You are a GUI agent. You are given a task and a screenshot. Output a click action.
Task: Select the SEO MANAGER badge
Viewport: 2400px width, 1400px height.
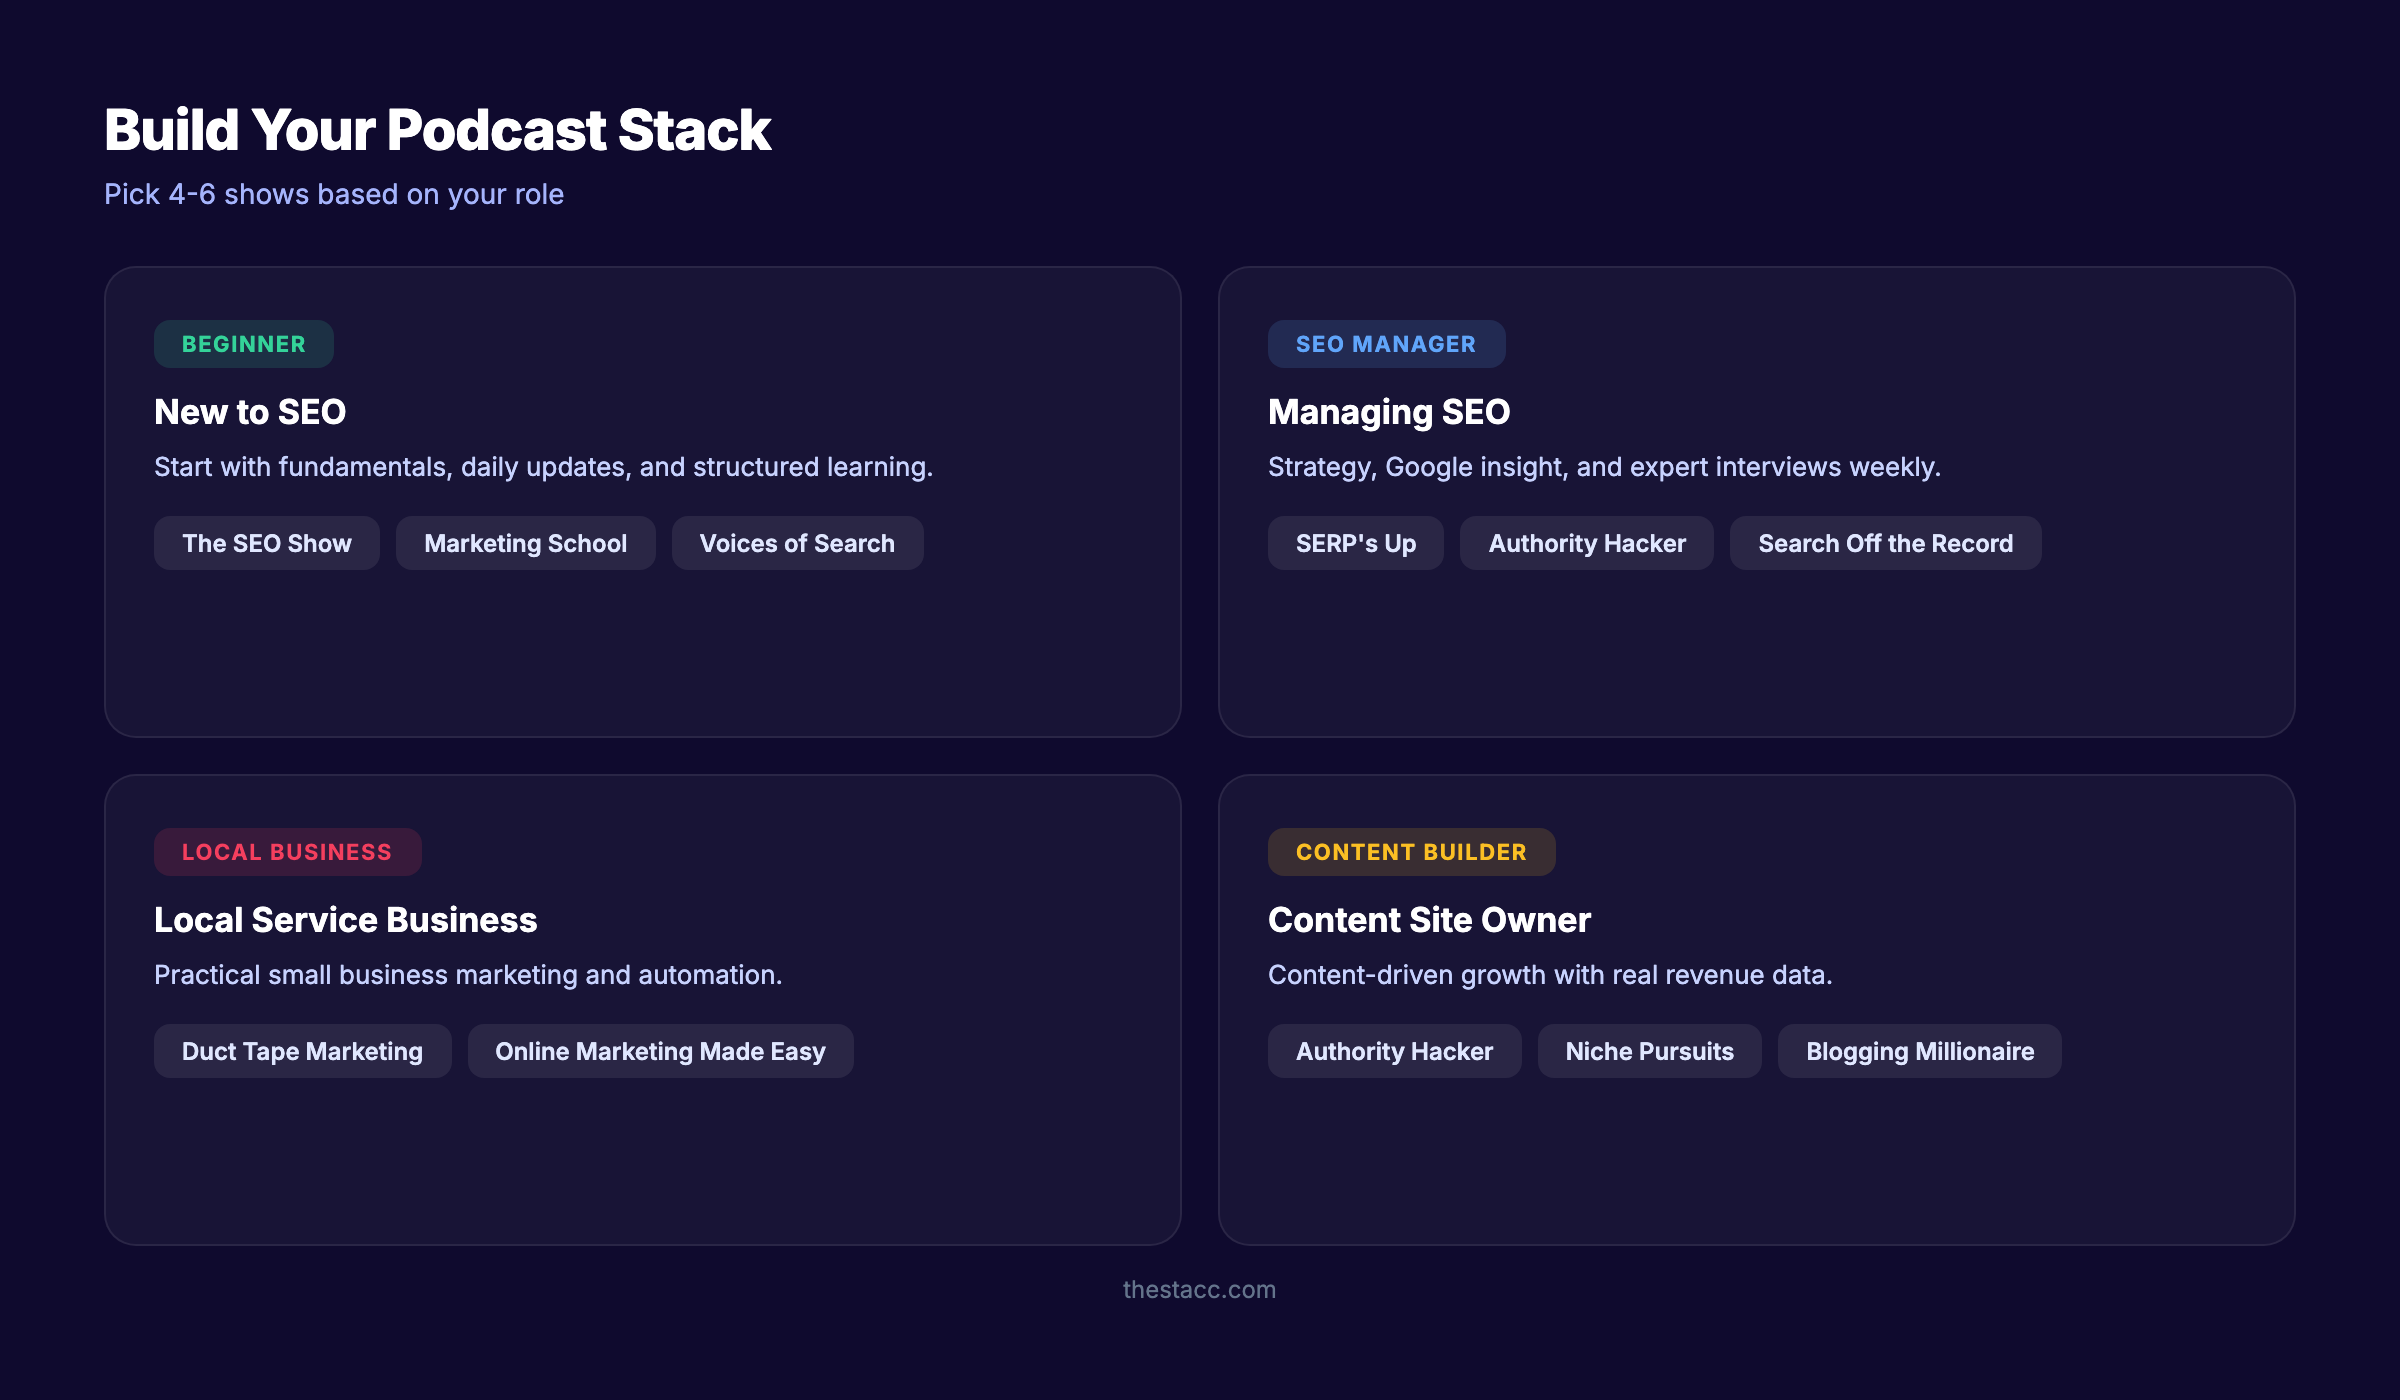[x=1387, y=343]
